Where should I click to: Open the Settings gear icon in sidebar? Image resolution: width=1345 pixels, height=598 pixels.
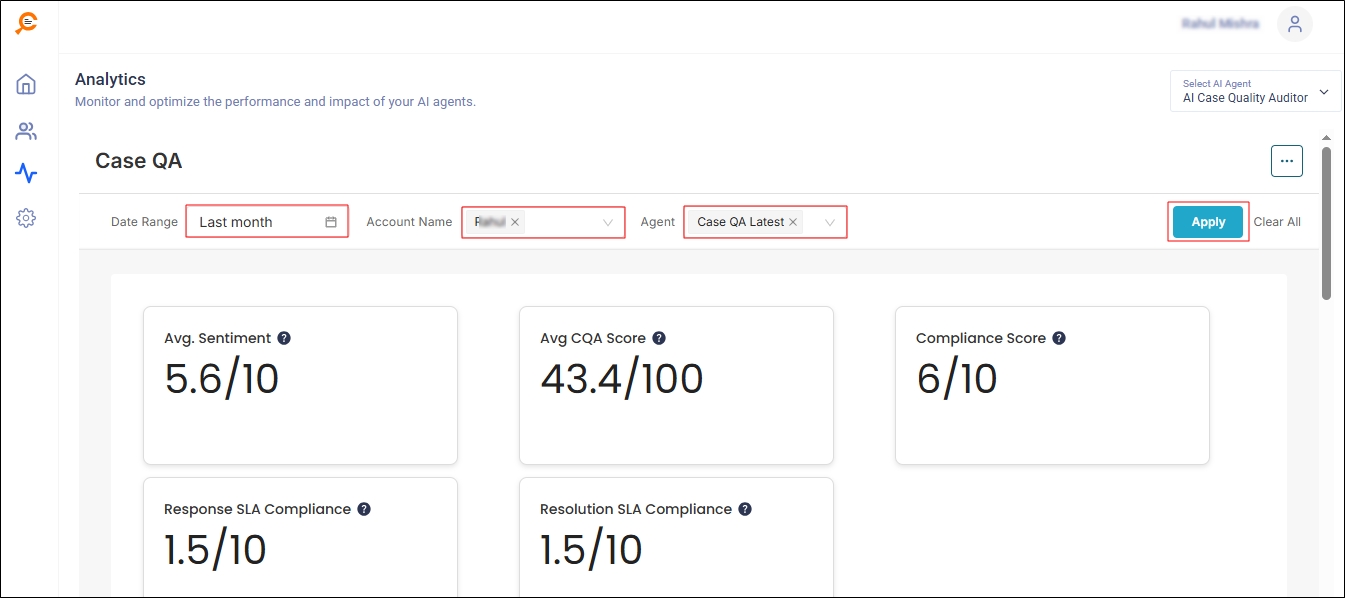click(x=26, y=218)
